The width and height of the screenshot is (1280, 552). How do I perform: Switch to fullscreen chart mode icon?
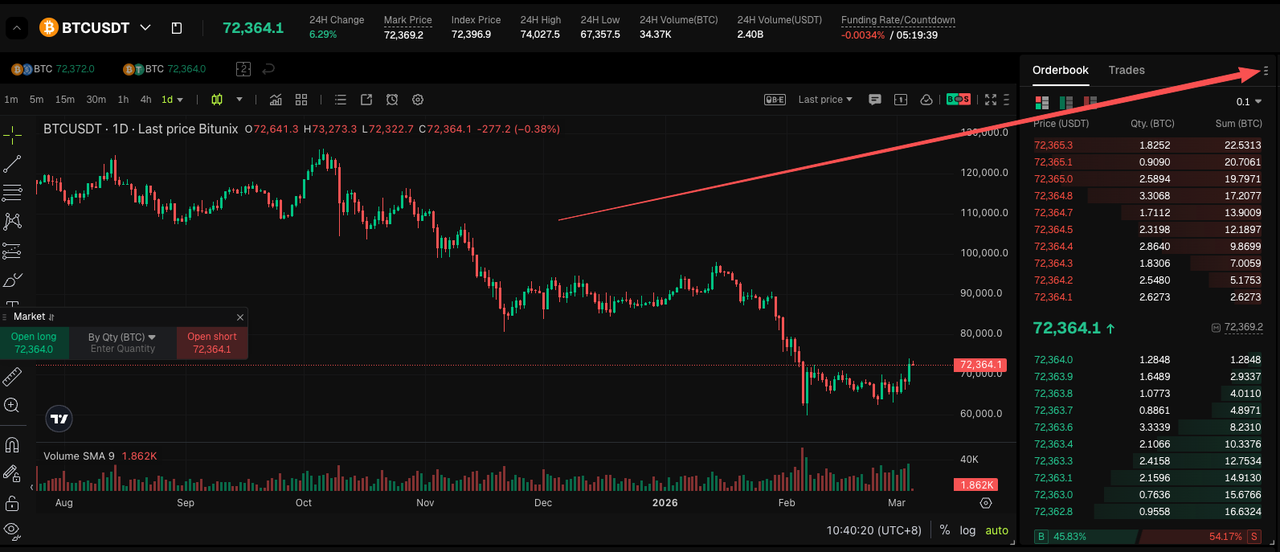[991, 100]
